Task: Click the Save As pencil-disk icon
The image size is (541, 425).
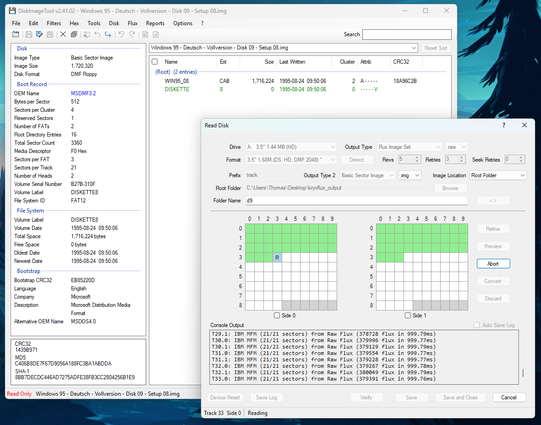Action: 39,34
